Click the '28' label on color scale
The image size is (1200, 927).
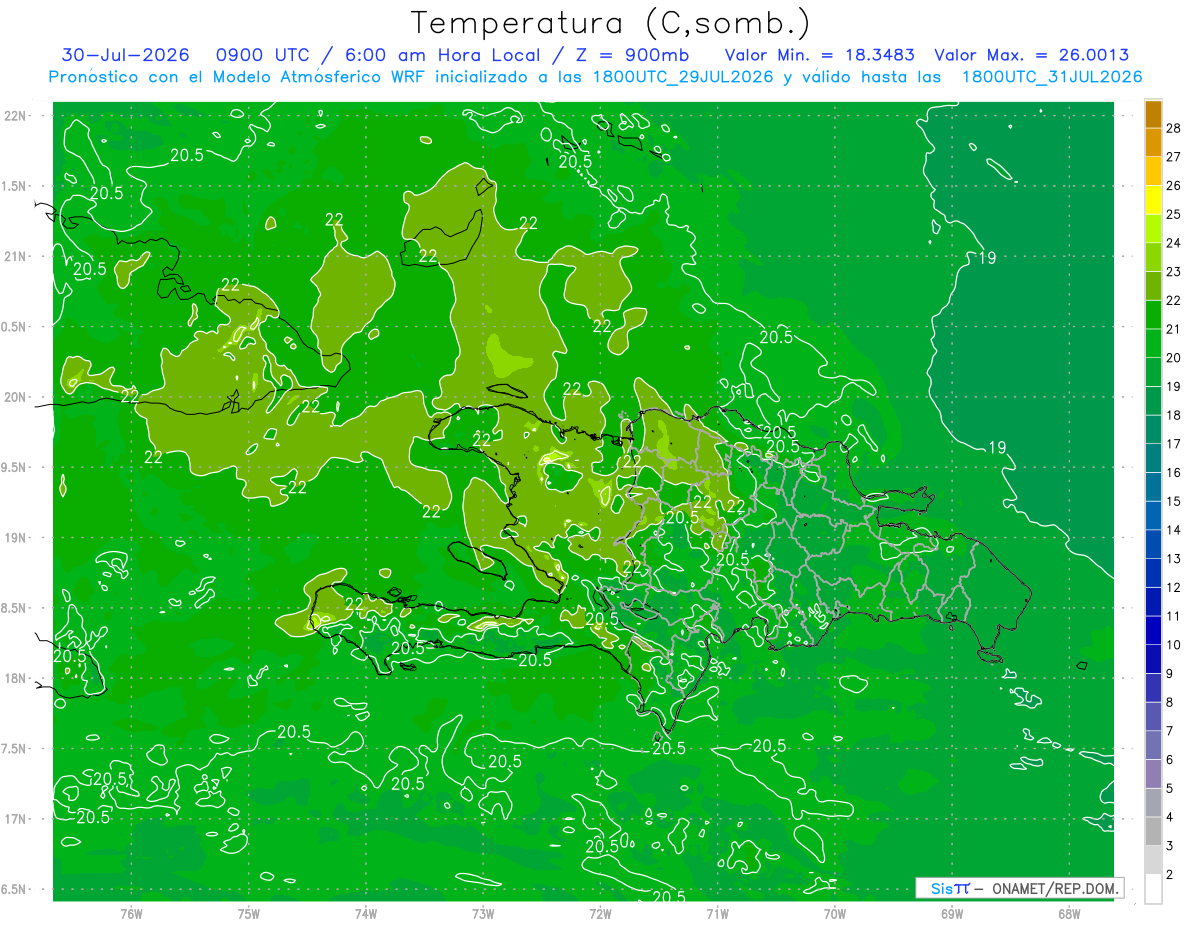click(1175, 128)
